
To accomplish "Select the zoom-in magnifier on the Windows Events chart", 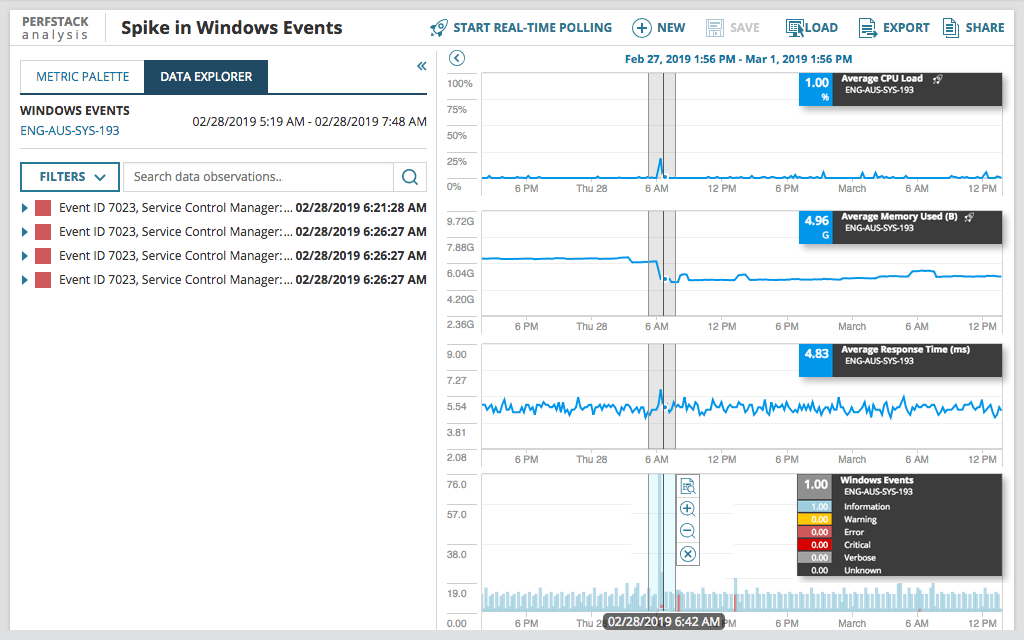I will point(687,508).
